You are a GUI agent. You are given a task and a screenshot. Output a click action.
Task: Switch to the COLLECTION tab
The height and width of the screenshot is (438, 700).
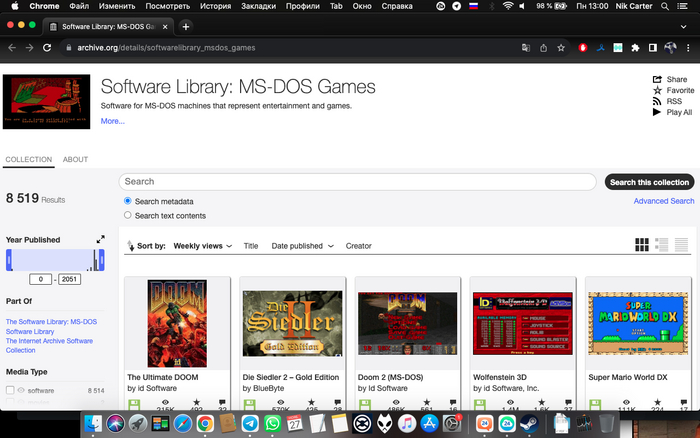pos(29,159)
